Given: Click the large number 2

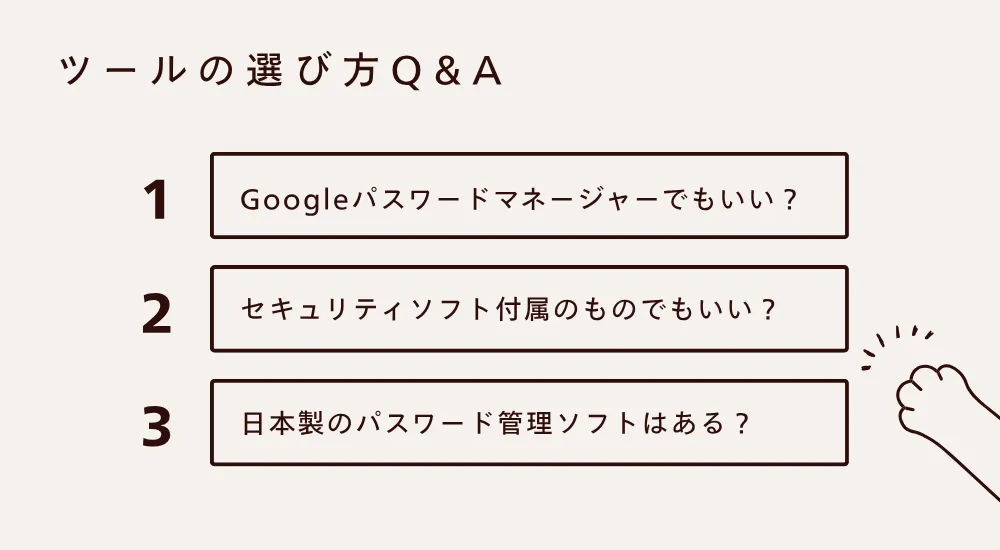Looking at the screenshot, I should tap(156, 313).
